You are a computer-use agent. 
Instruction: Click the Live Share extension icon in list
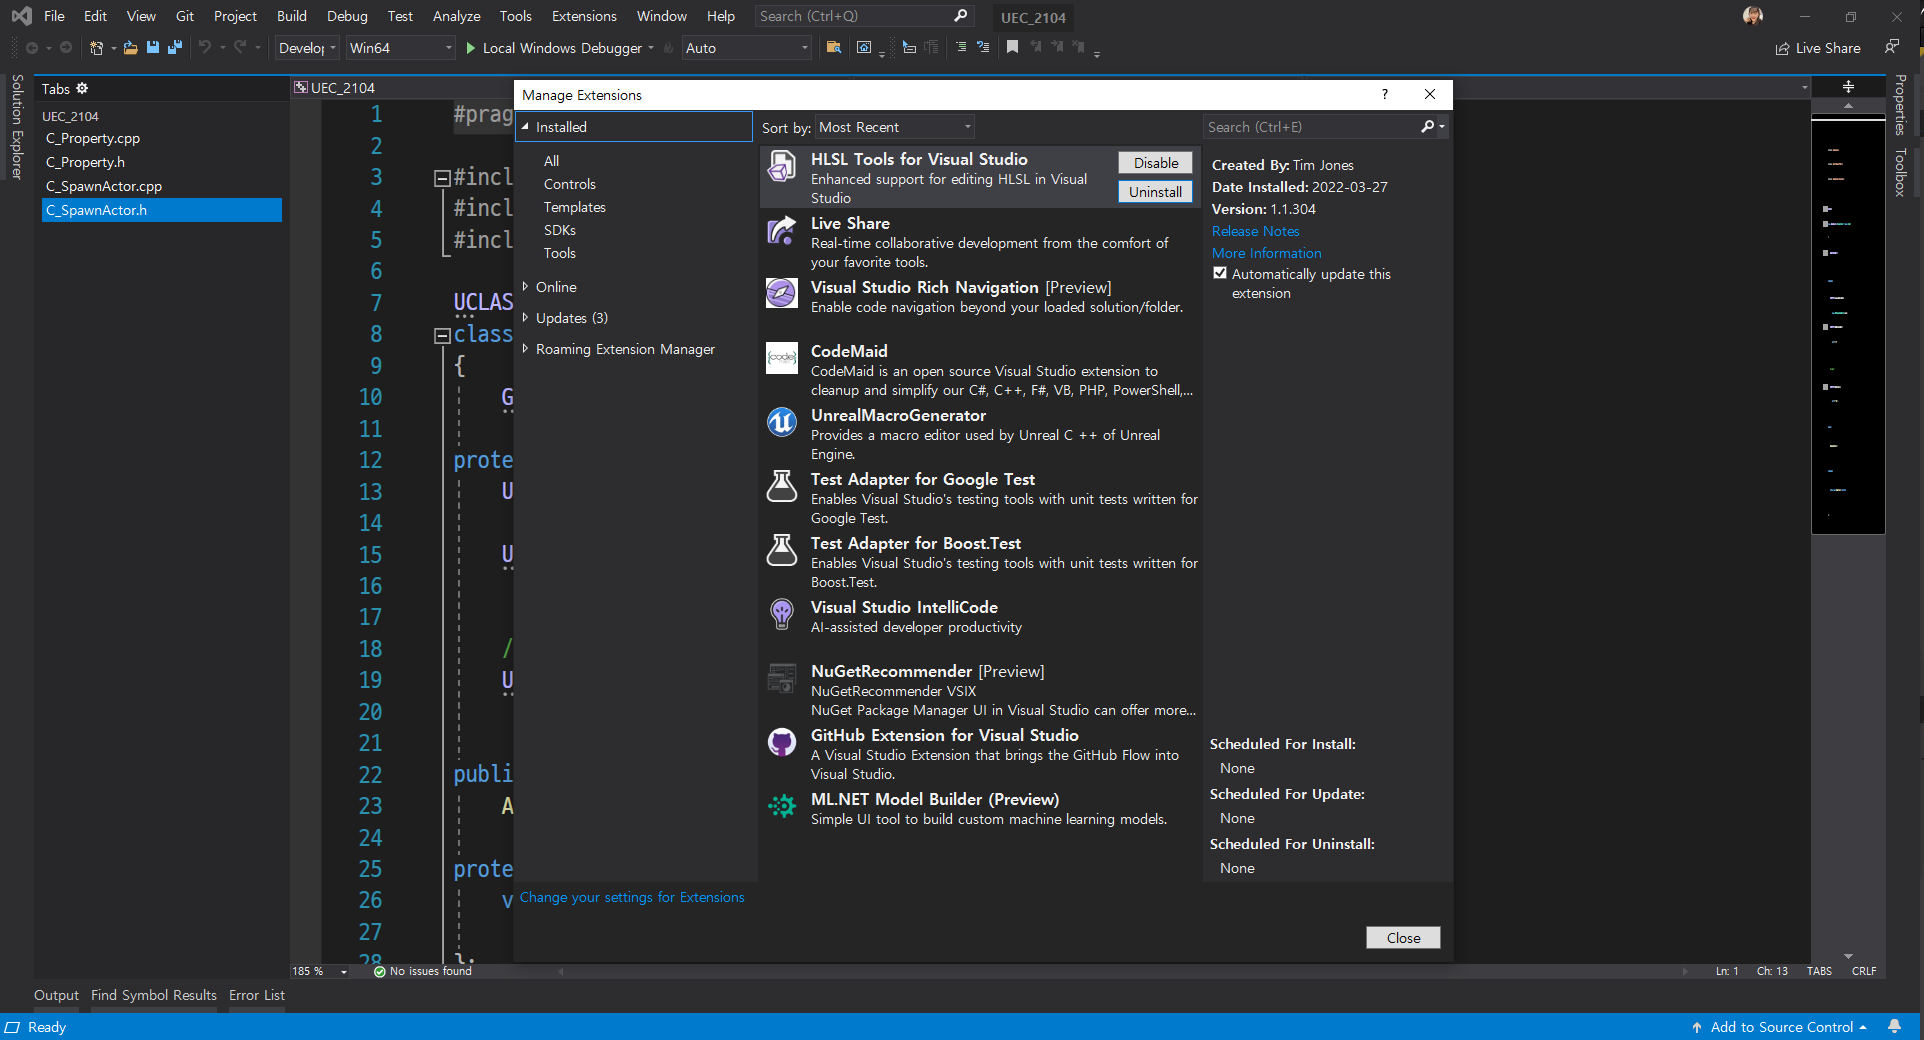tap(782, 230)
